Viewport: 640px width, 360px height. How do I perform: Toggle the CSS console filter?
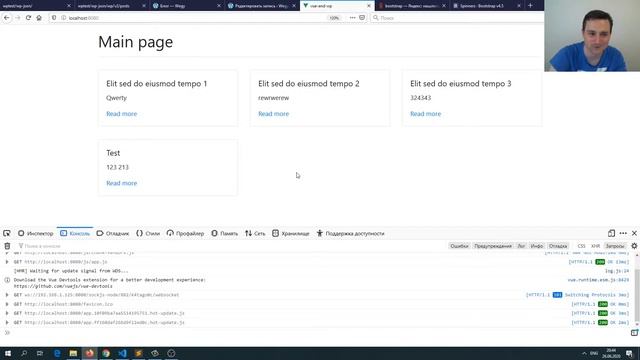(x=581, y=246)
